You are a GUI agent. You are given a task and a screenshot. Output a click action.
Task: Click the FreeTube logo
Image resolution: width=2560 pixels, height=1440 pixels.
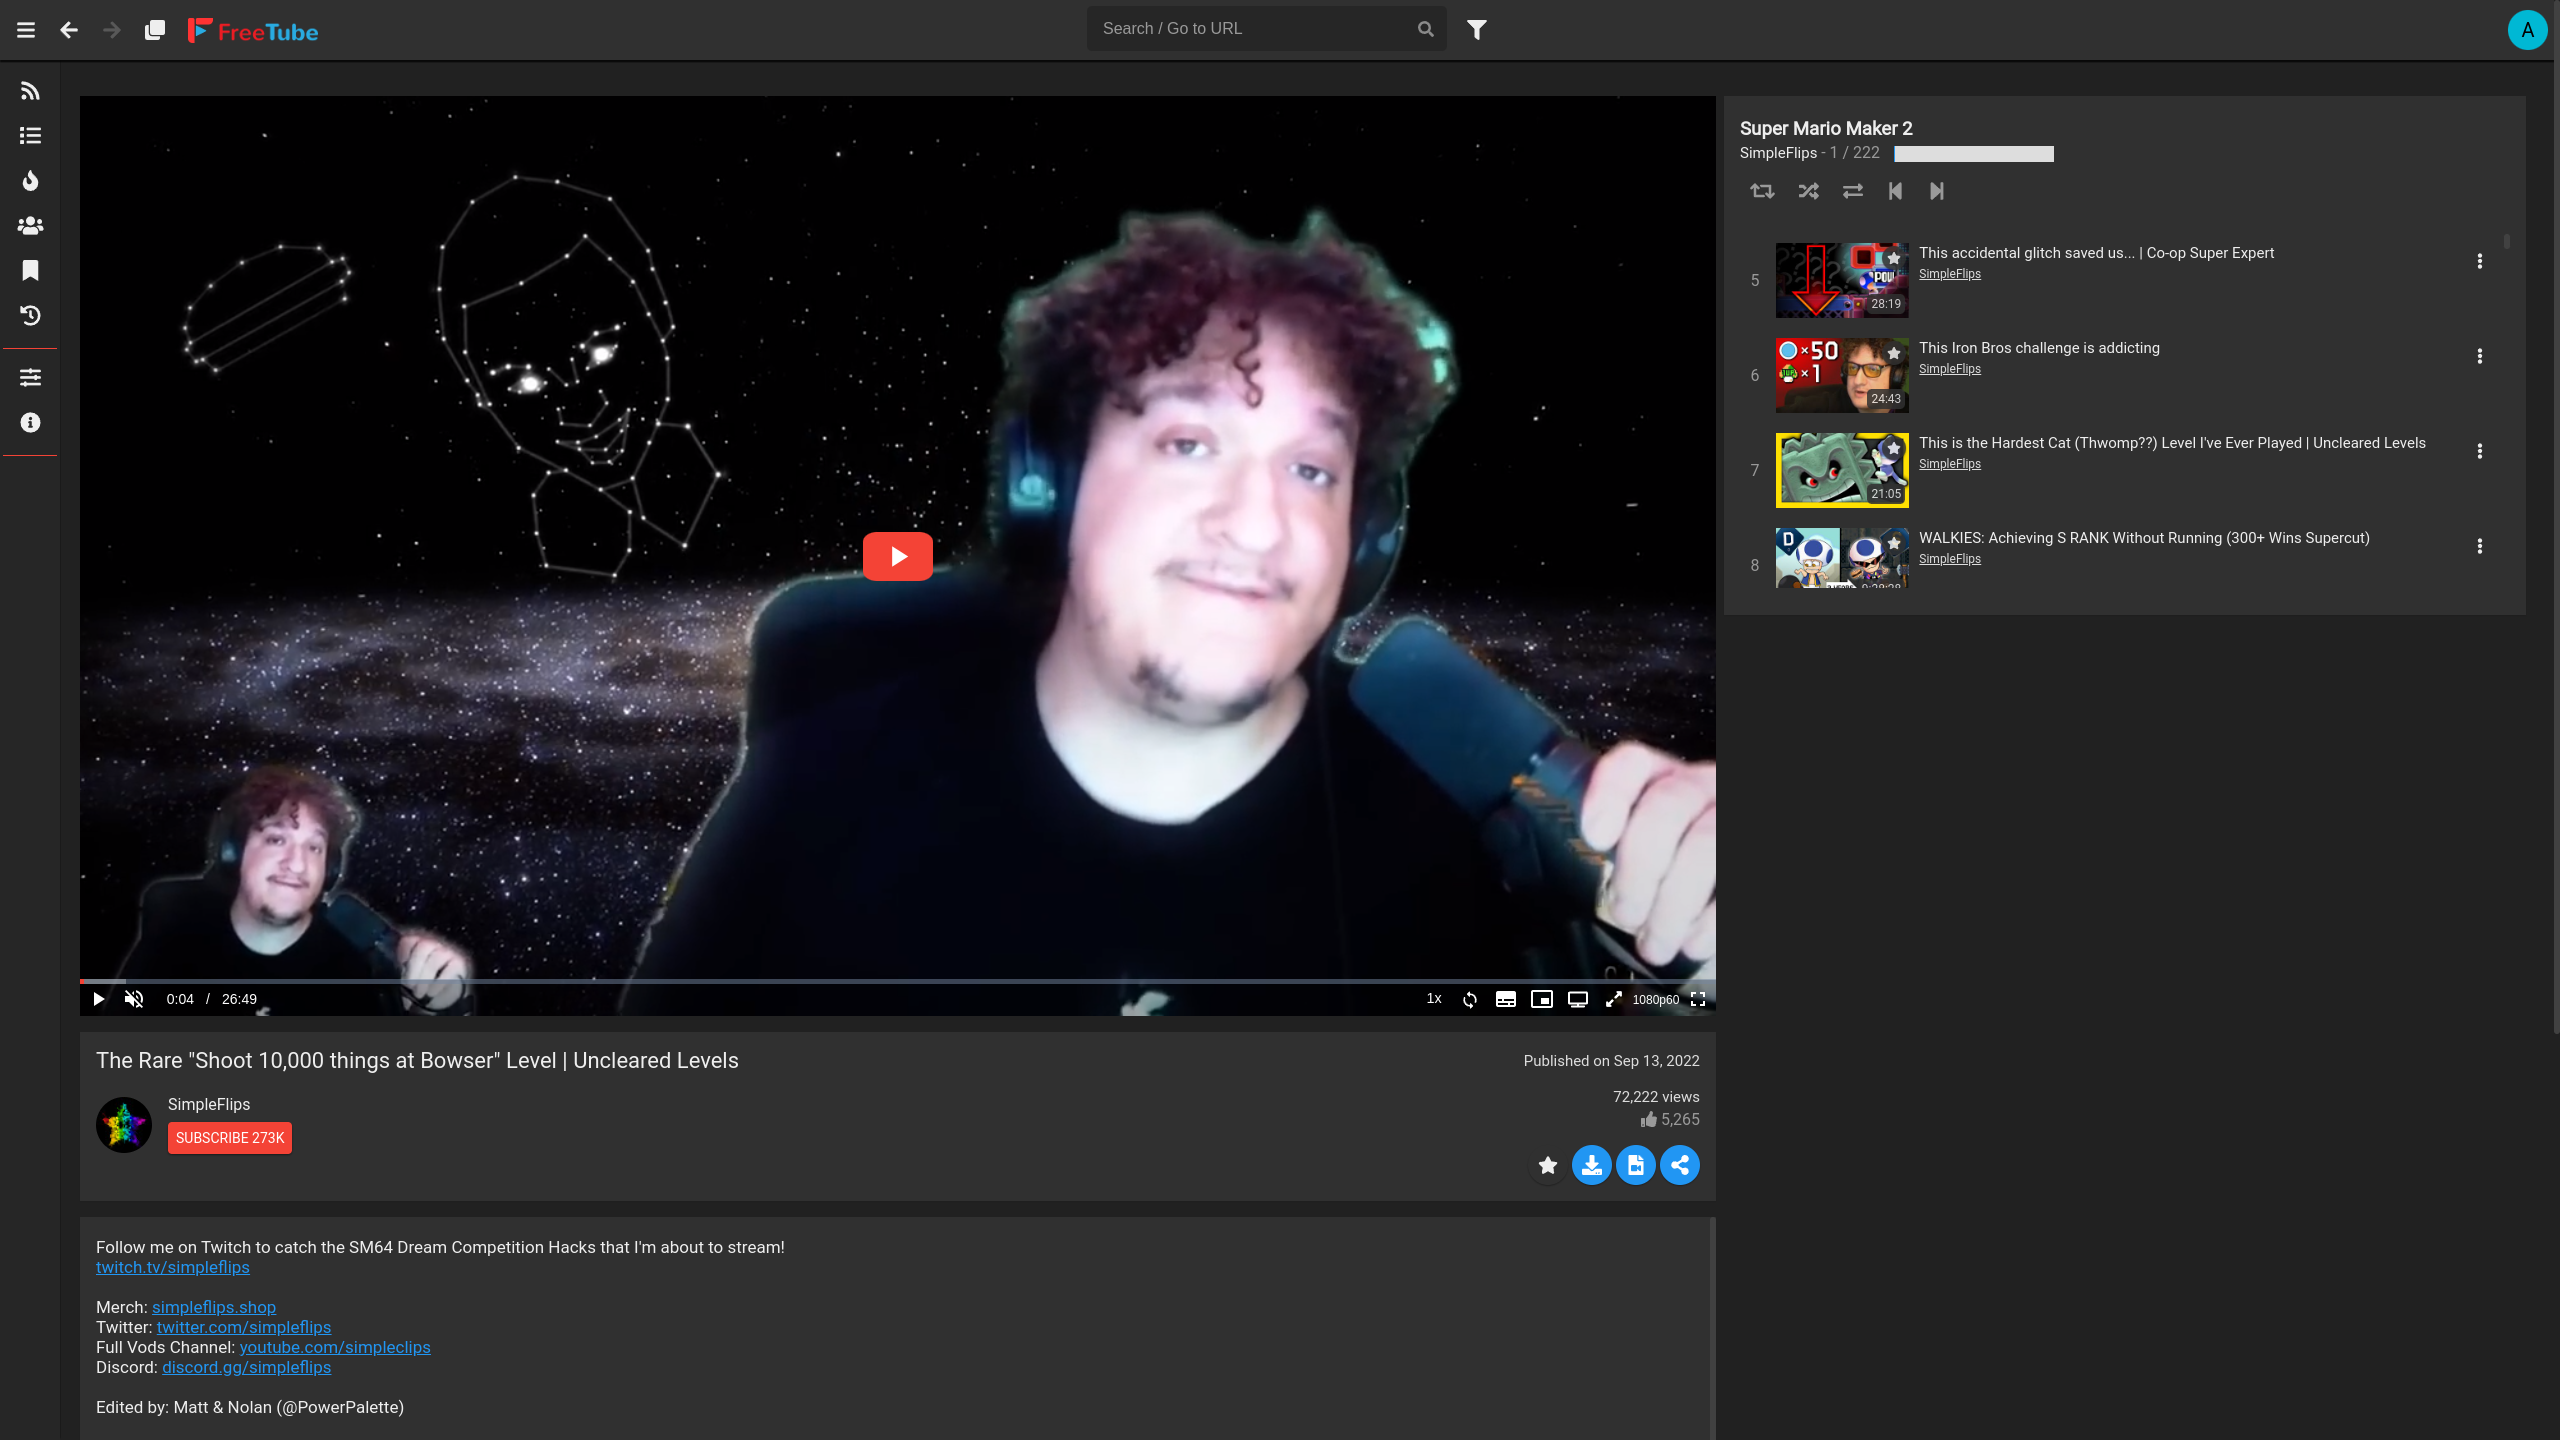[x=253, y=31]
